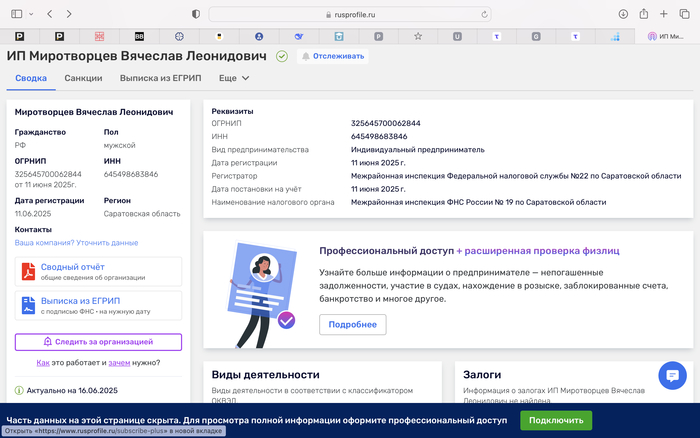Reload the page with the refresh icon
The height and width of the screenshot is (438, 700).
tap(484, 14)
